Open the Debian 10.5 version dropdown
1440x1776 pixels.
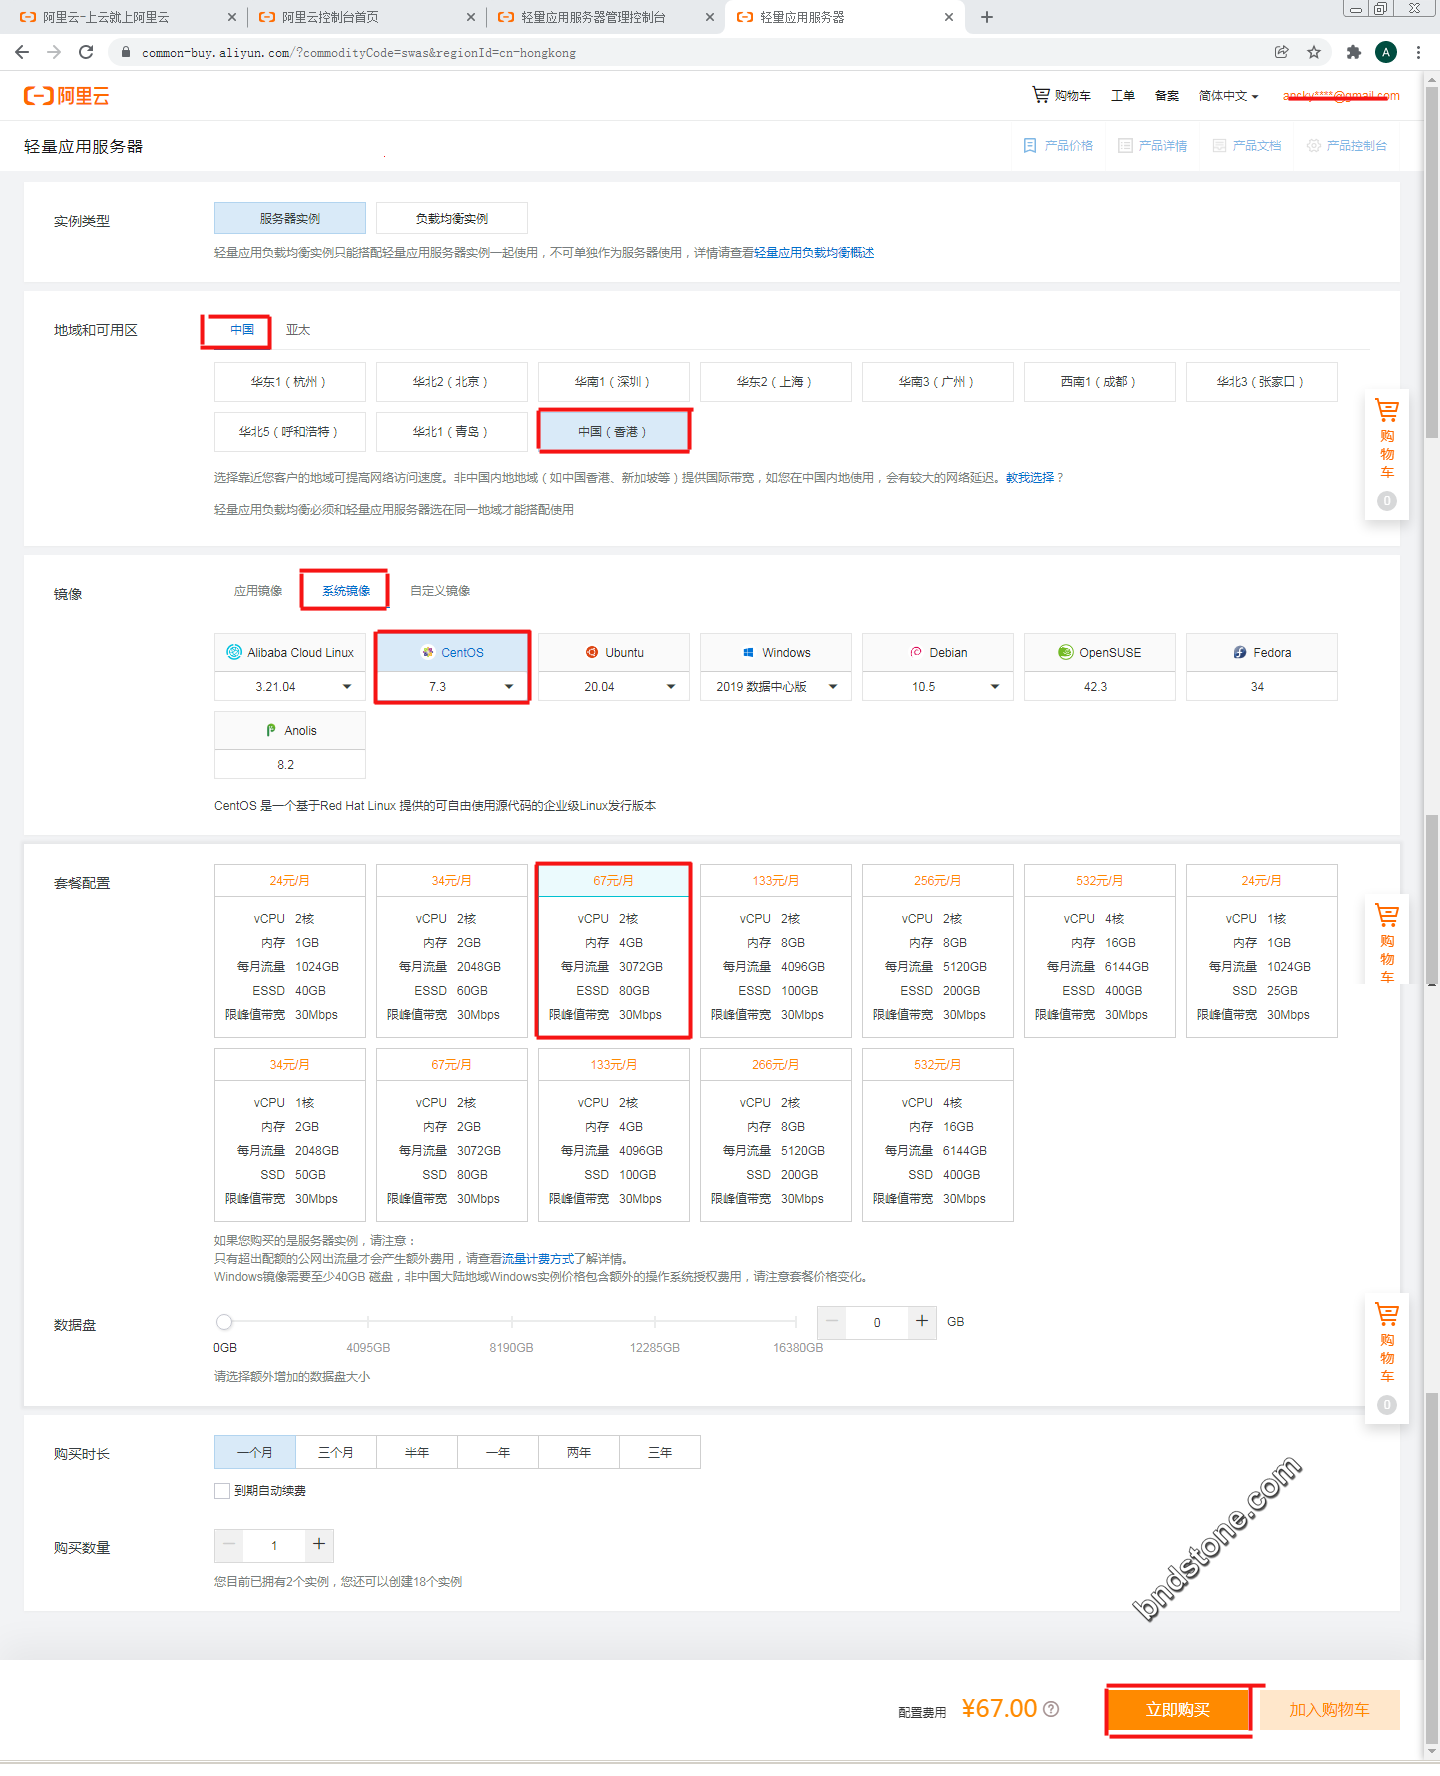click(938, 686)
